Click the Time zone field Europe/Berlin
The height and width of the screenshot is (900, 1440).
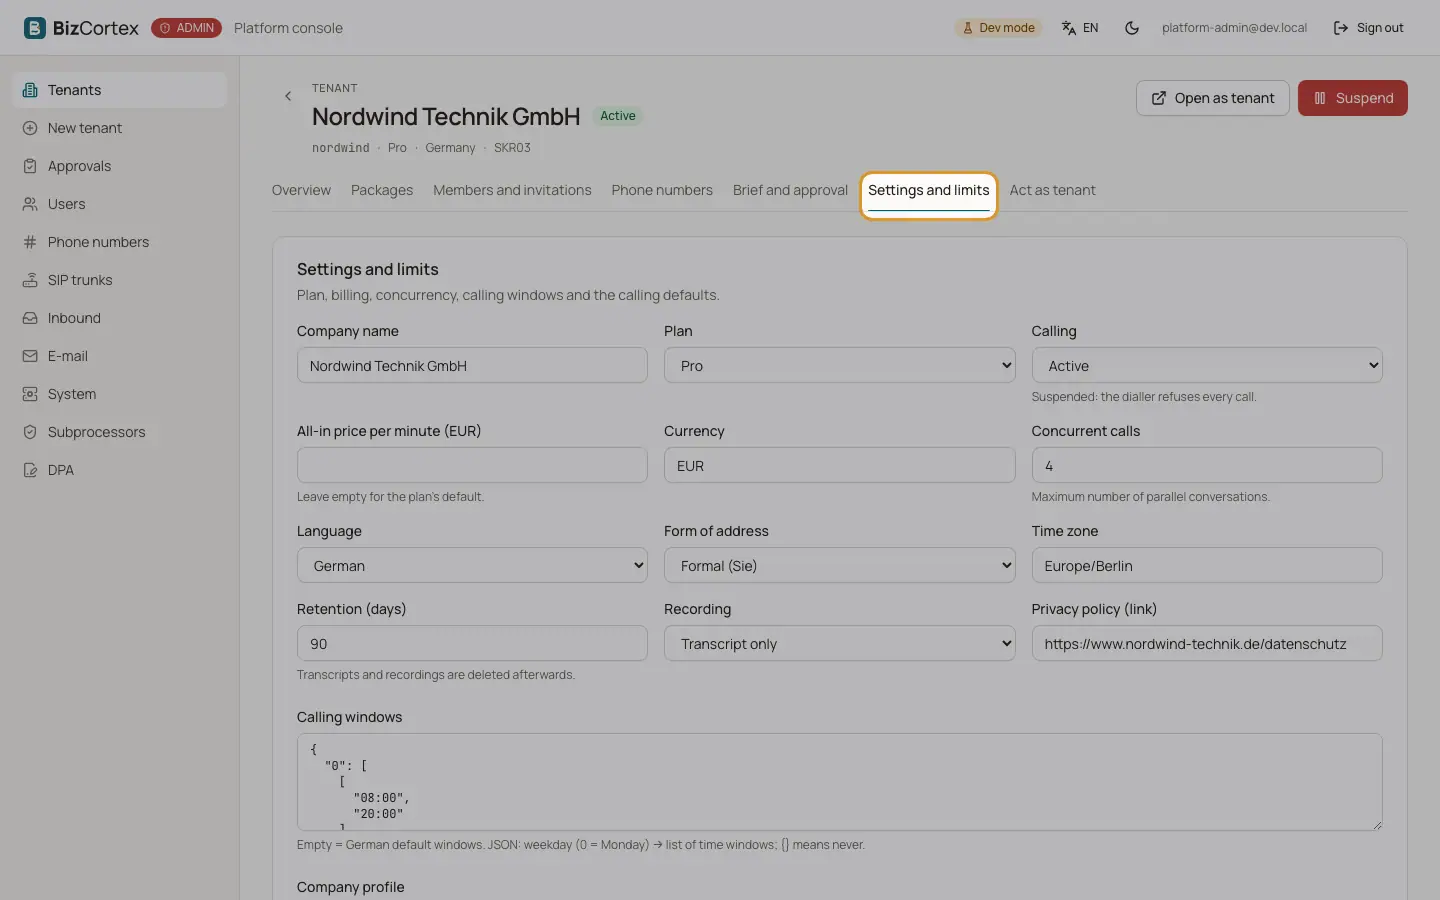1207,565
